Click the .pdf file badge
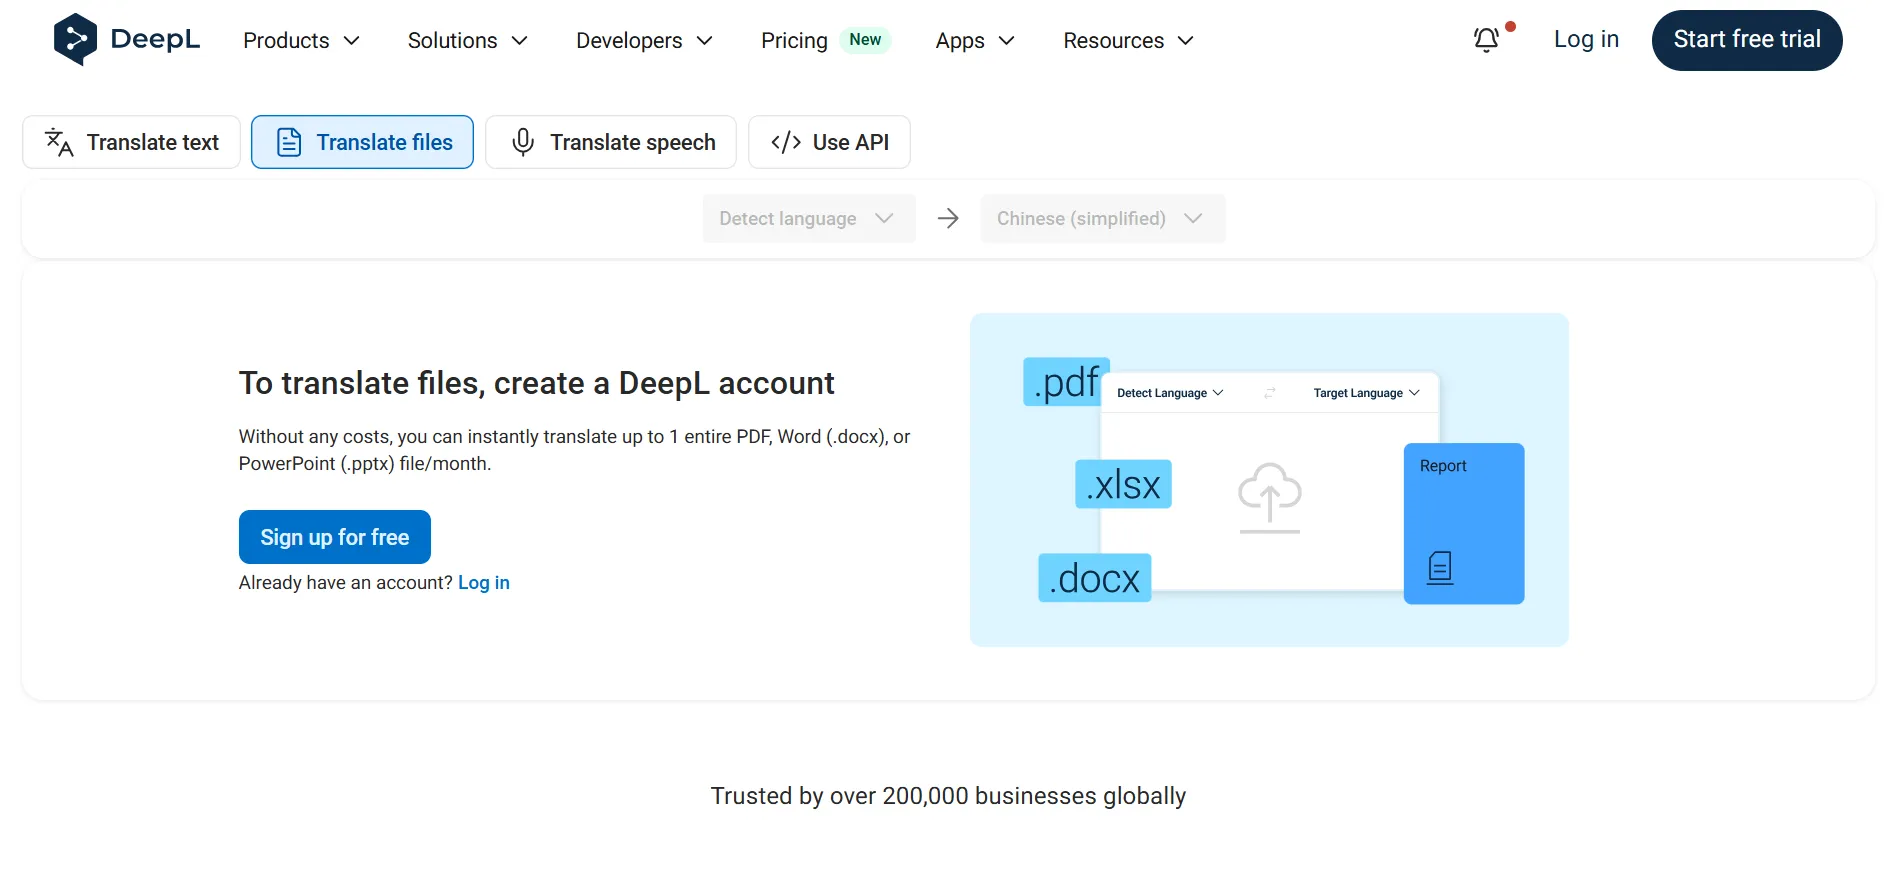Viewport: 1893px width, 872px height. pyautogui.click(x=1067, y=382)
